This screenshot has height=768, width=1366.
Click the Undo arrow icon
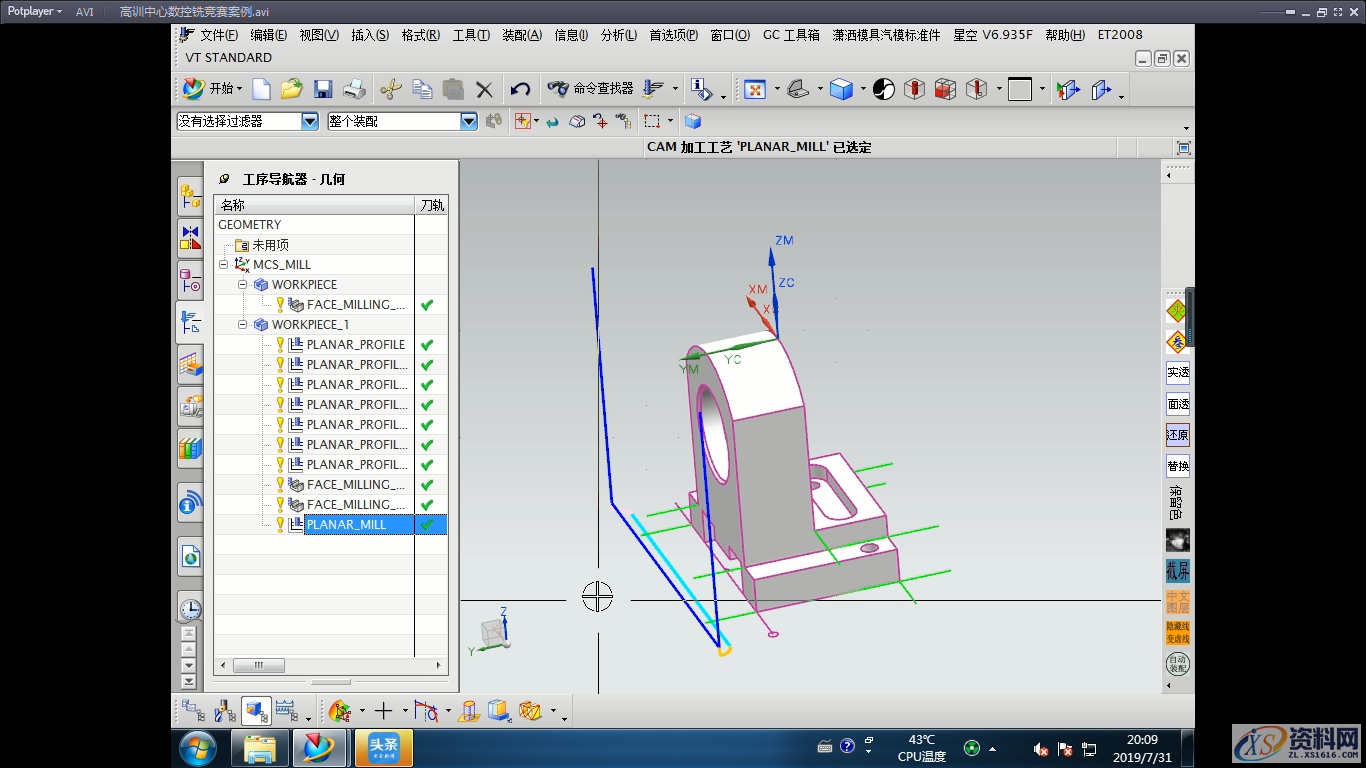coord(520,90)
